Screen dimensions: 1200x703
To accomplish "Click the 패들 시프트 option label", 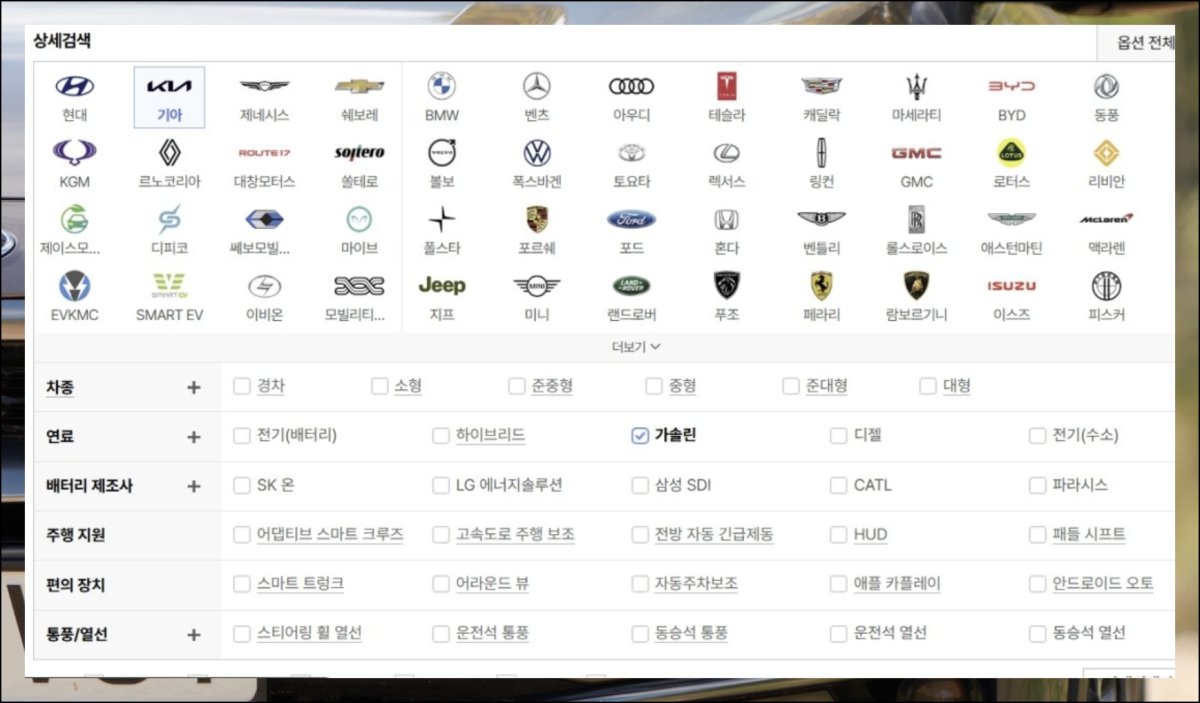I will click(x=1089, y=535).
